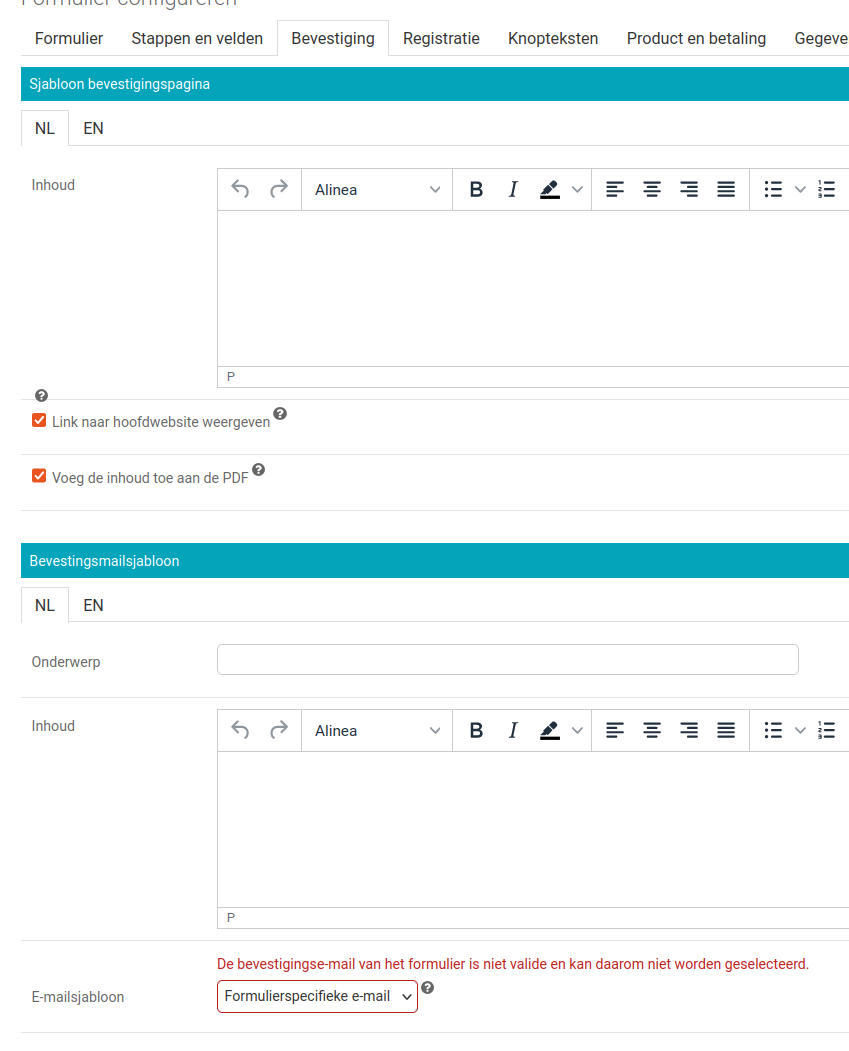Select the EN language tab under Bevestingsmailsjabloon
This screenshot has height=1051, width=849.
(93, 605)
